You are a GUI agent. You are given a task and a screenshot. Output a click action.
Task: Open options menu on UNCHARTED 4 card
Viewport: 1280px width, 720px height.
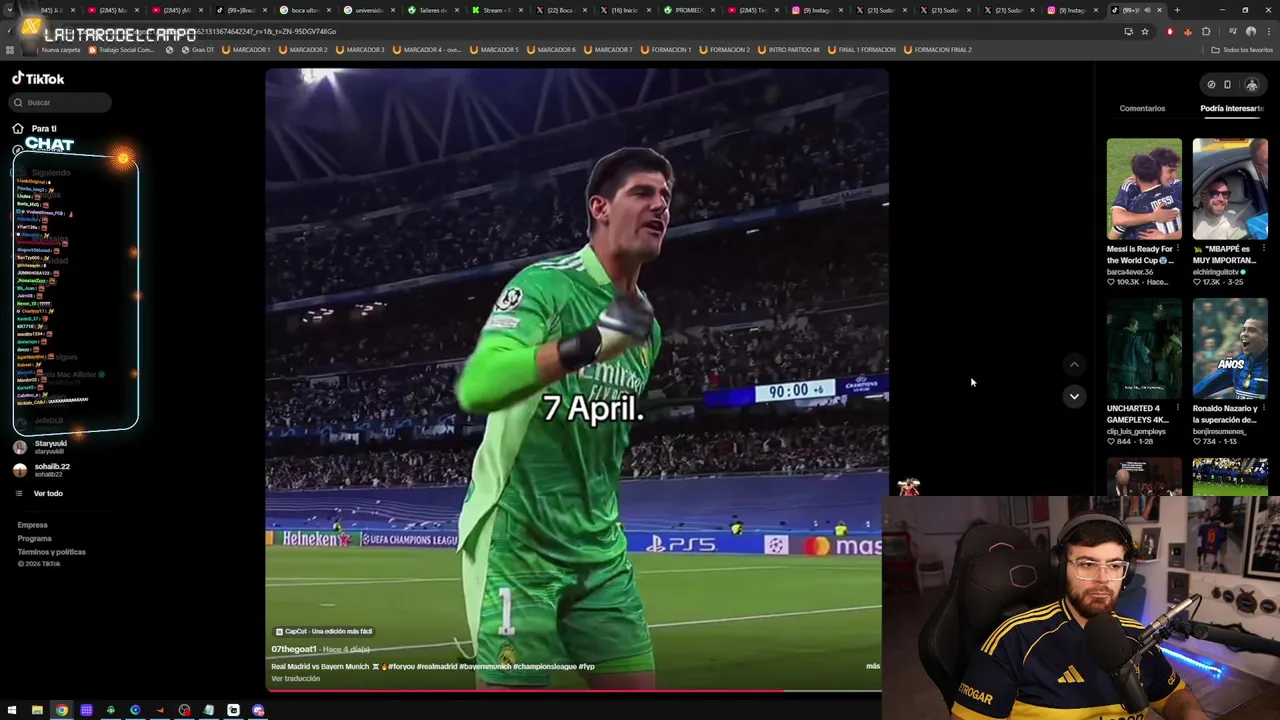[x=1177, y=408]
